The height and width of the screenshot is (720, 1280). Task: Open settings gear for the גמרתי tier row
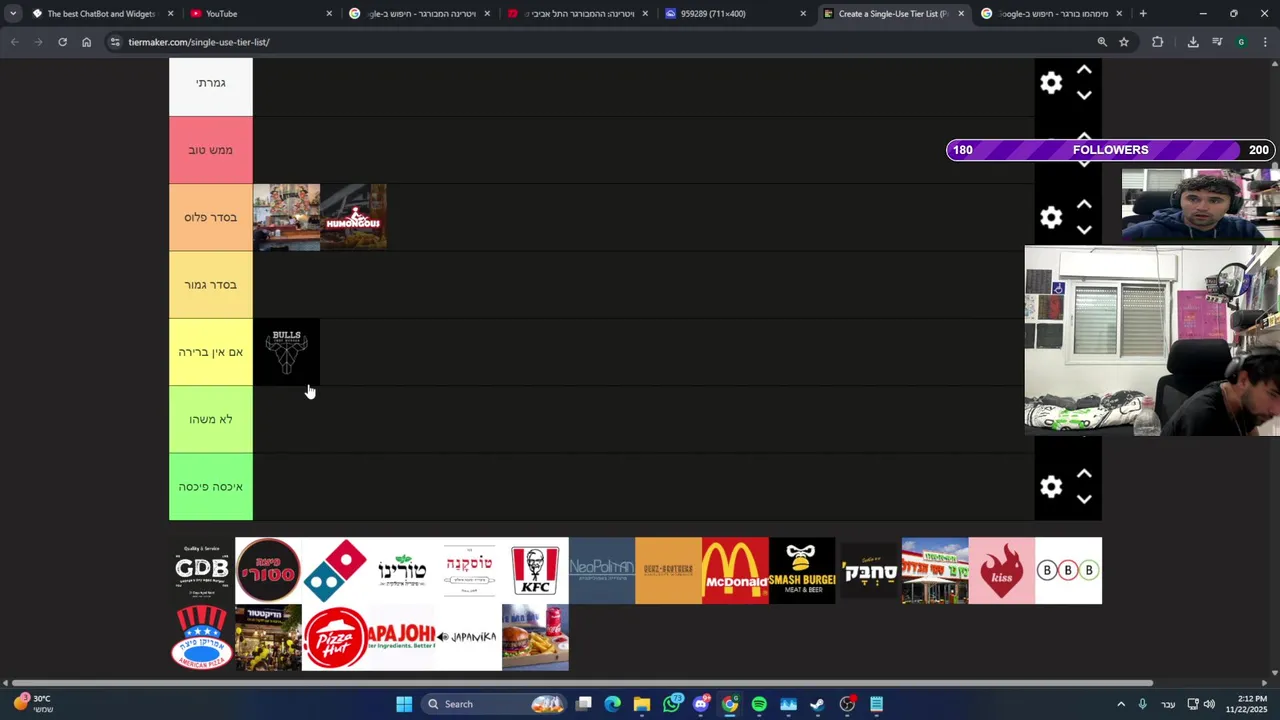tap(1051, 83)
